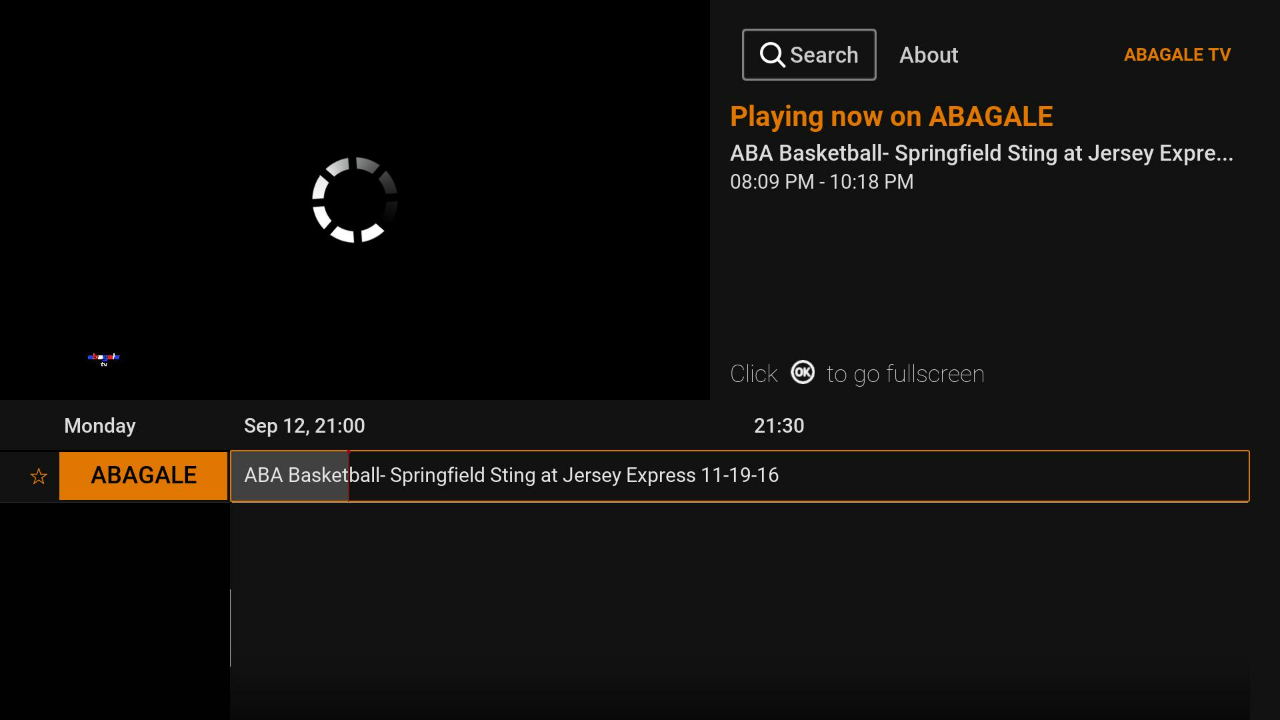Click the loading spinner in video area
Screen dimensions: 1280x720
(x=355, y=200)
